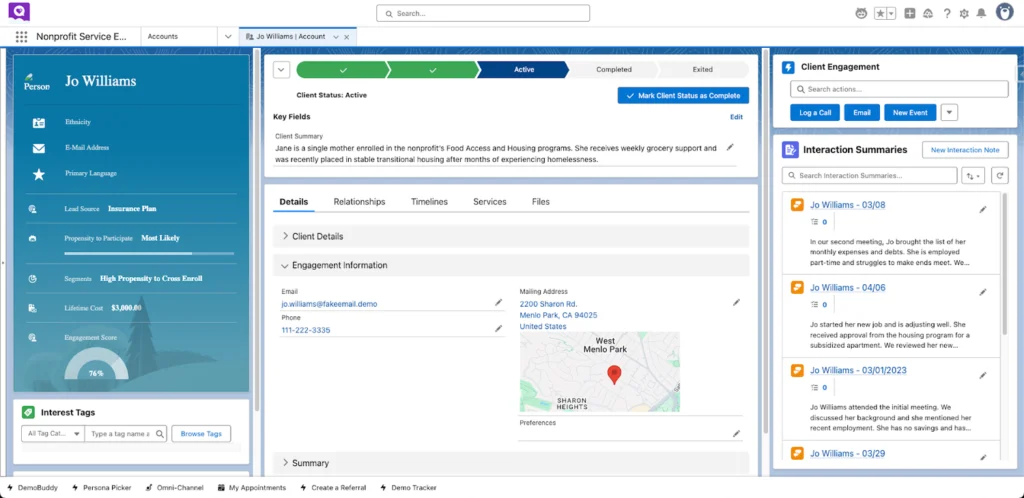Viewport: 1024px width, 498px height.
Task: Click the notifications bell icon
Action: 981,13
